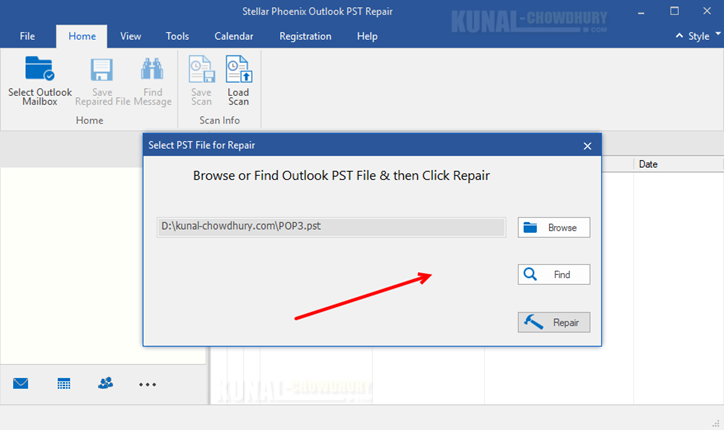Image resolution: width=724 pixels, height=430 pixels.
Task: Click the PST file path field
Action: pyautogui.click(x=331, y=227)
